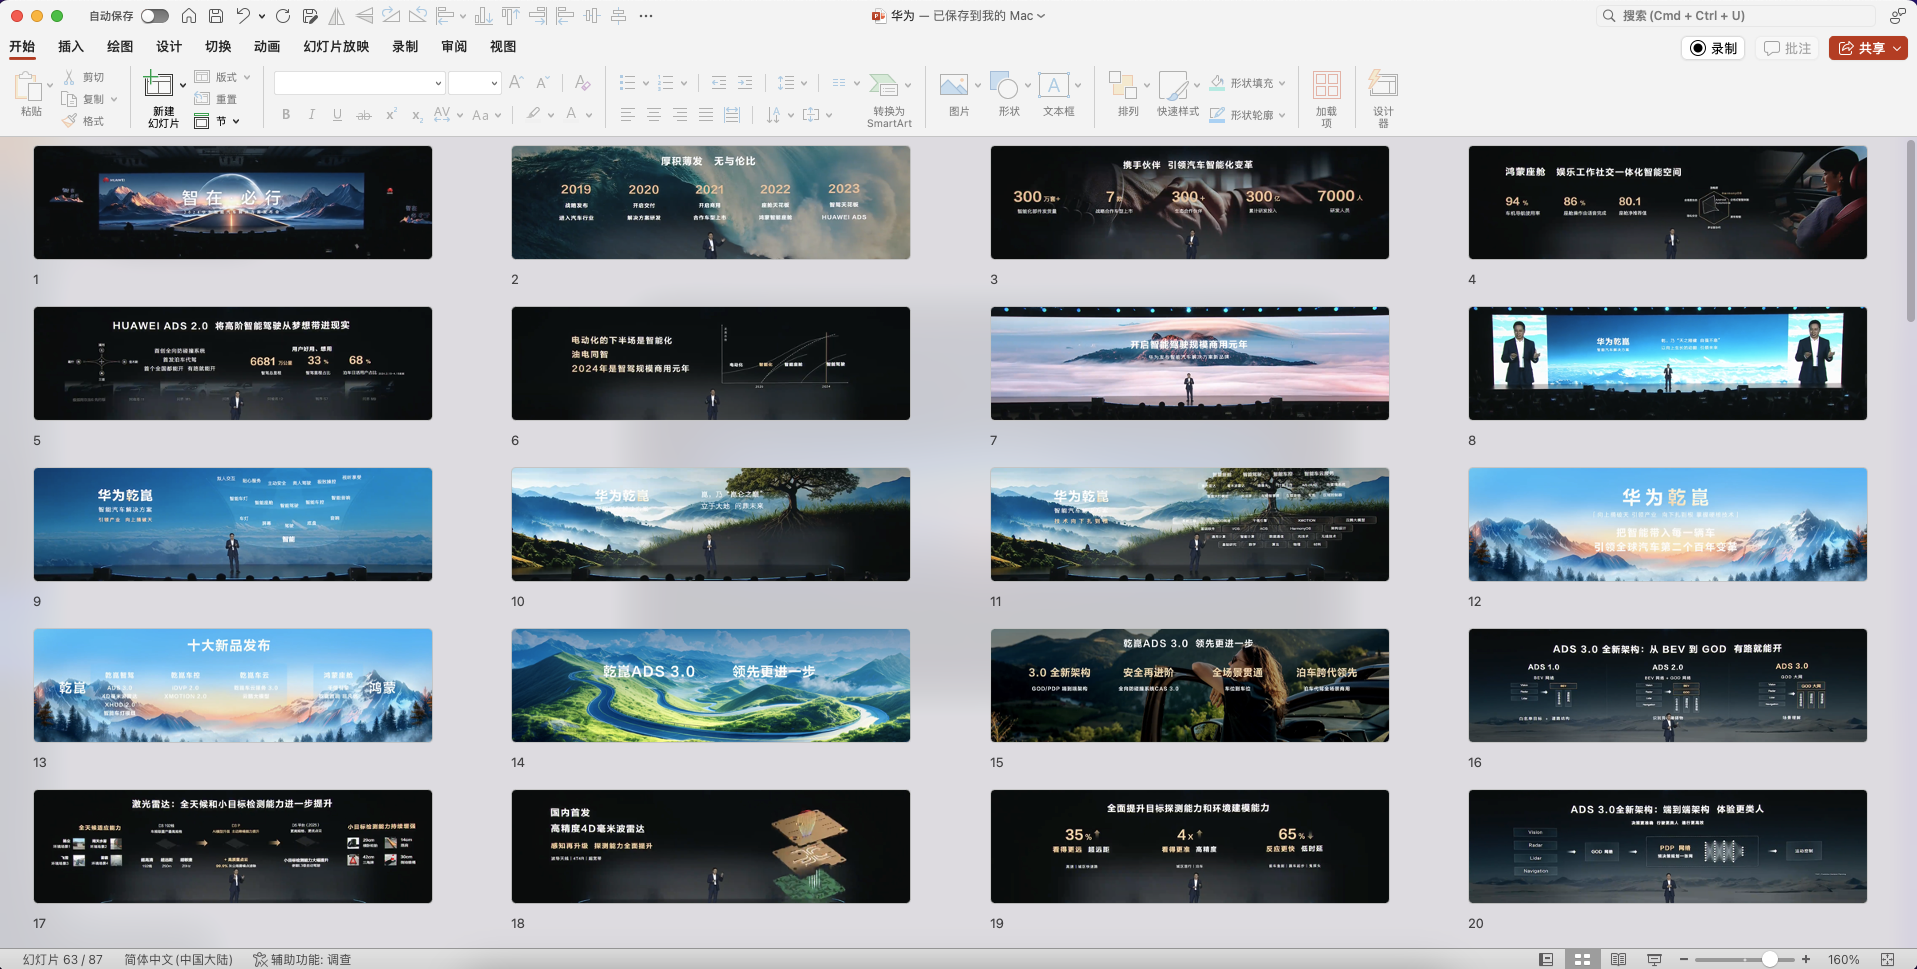Clear all formatting with the A eraser icon
The width and height of the screenshot is (1917, 969).
click(582, 83)
